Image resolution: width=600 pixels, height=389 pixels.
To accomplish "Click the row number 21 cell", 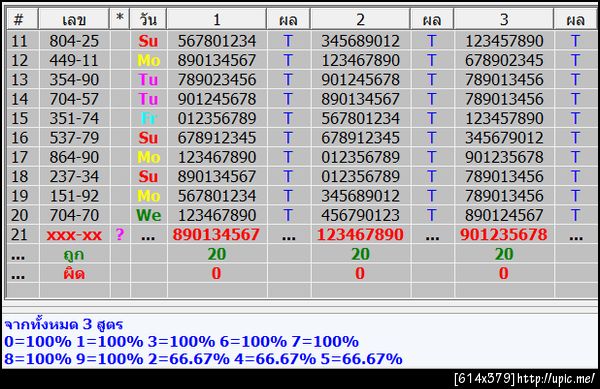I will (x=19, y=234).
